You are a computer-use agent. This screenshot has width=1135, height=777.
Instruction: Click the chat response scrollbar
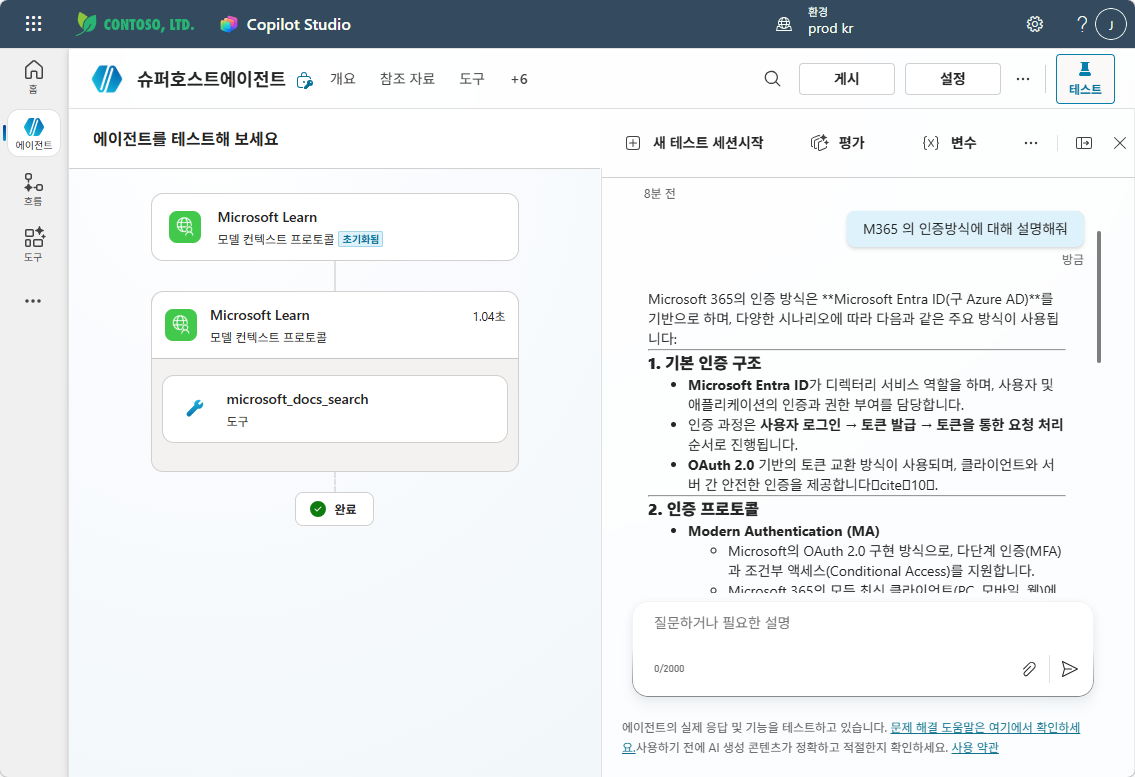pos(1099,297)
